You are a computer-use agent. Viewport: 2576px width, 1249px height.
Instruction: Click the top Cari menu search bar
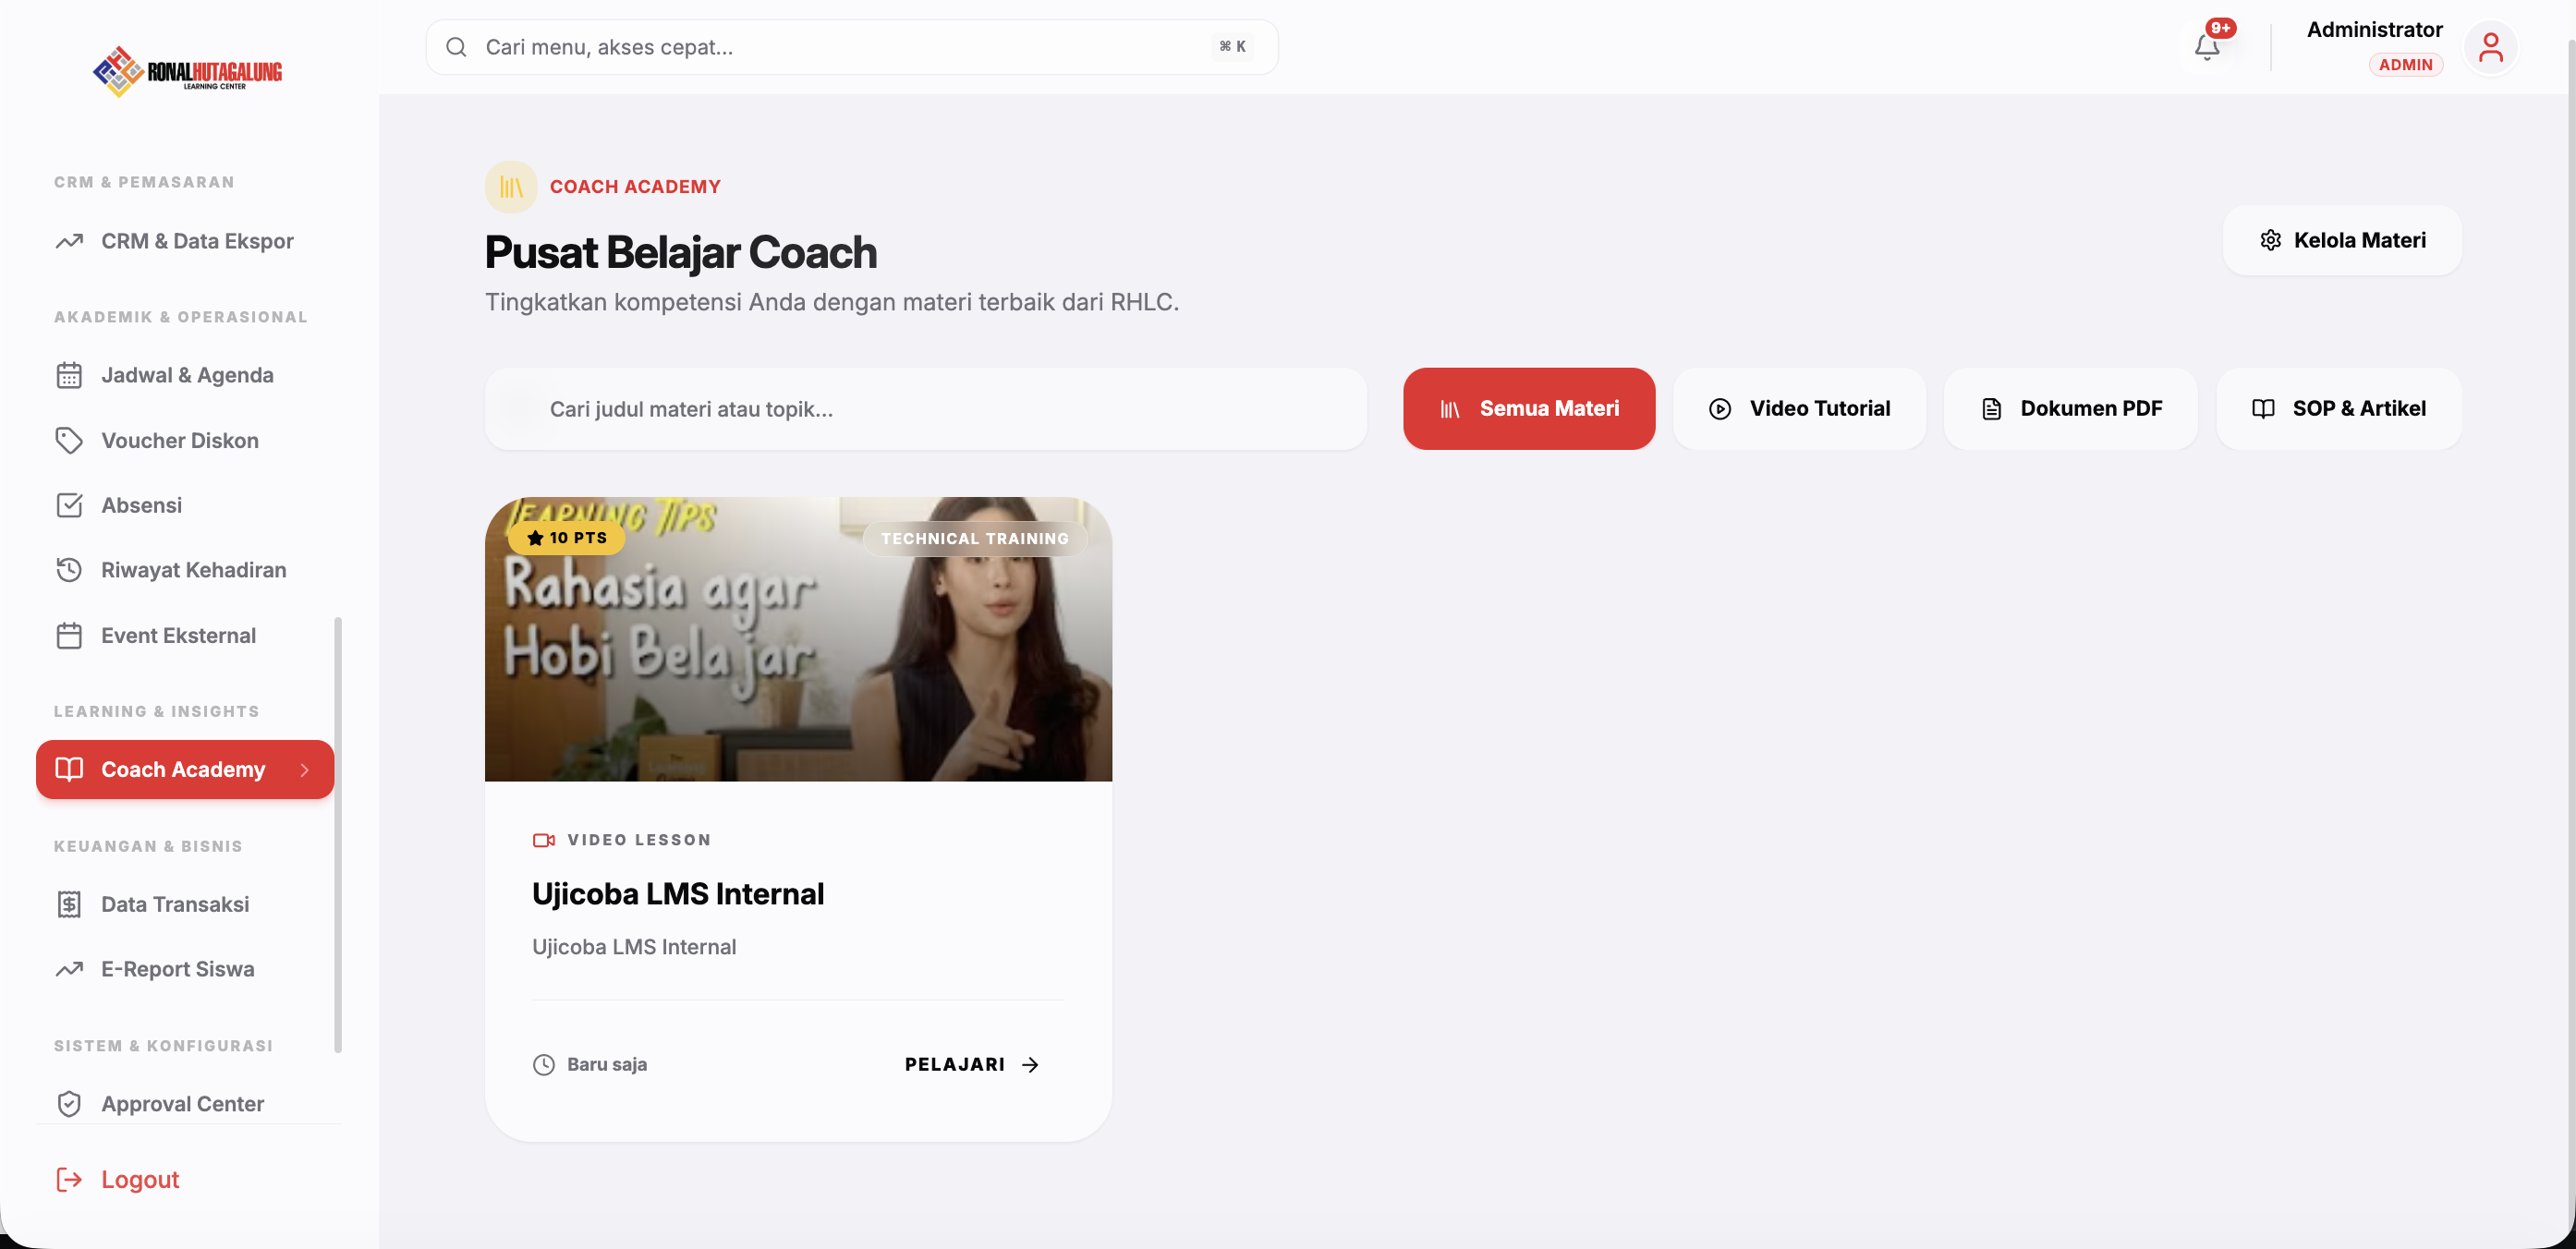coord(851,47)
